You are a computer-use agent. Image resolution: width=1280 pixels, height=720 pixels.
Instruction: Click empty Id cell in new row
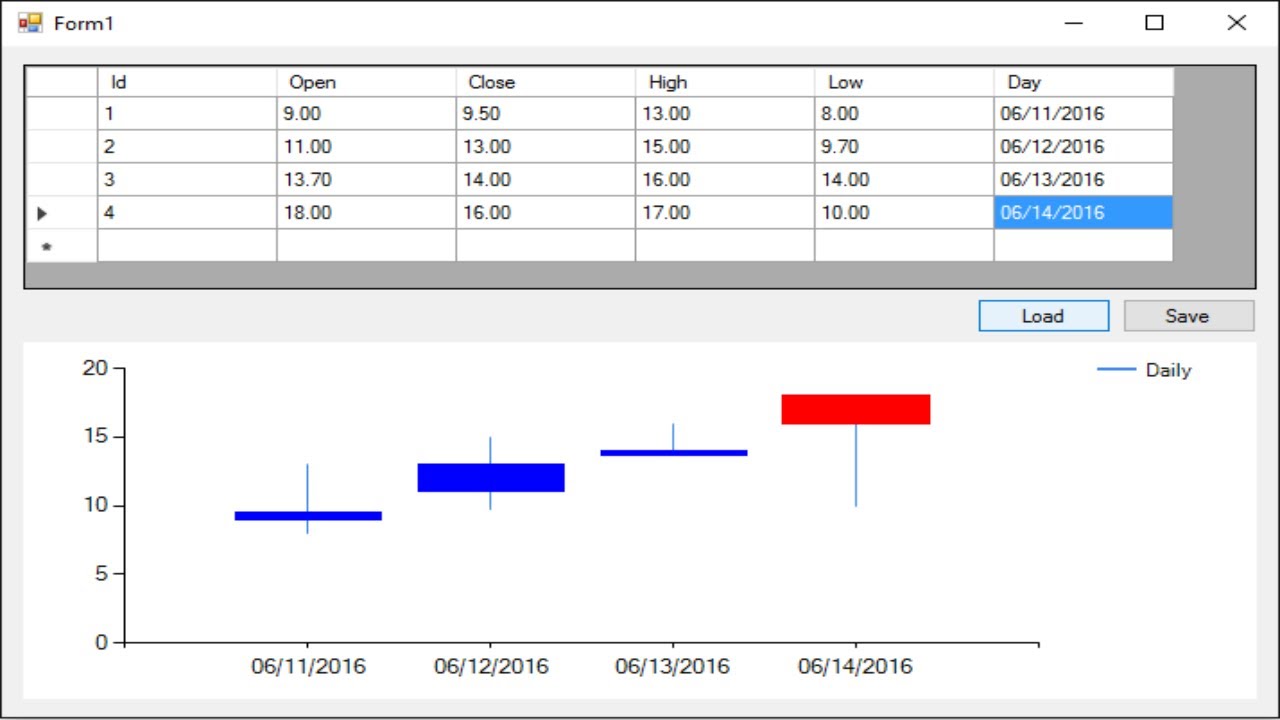(x=187, y=246)
